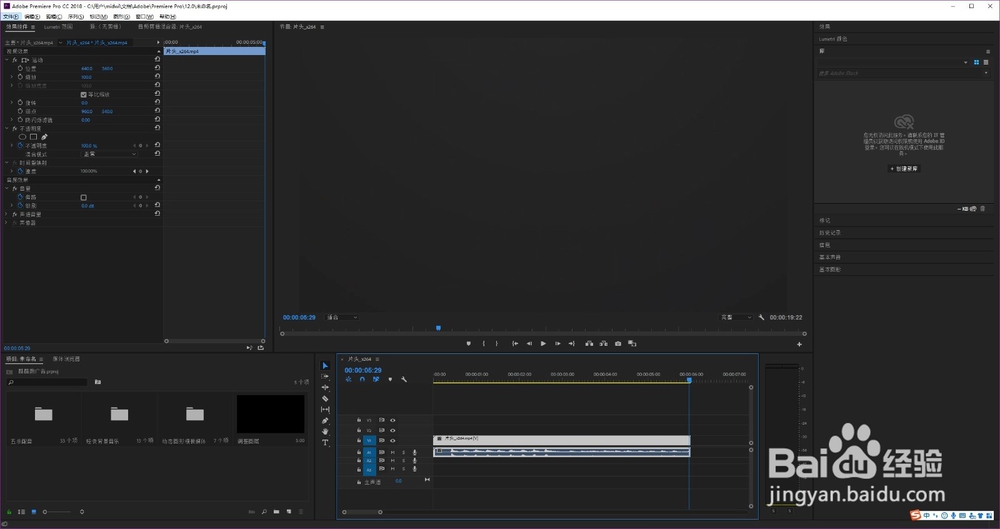Select the Ripple Edit tool
Viewport: 1000px width, 529px height.
325,387
